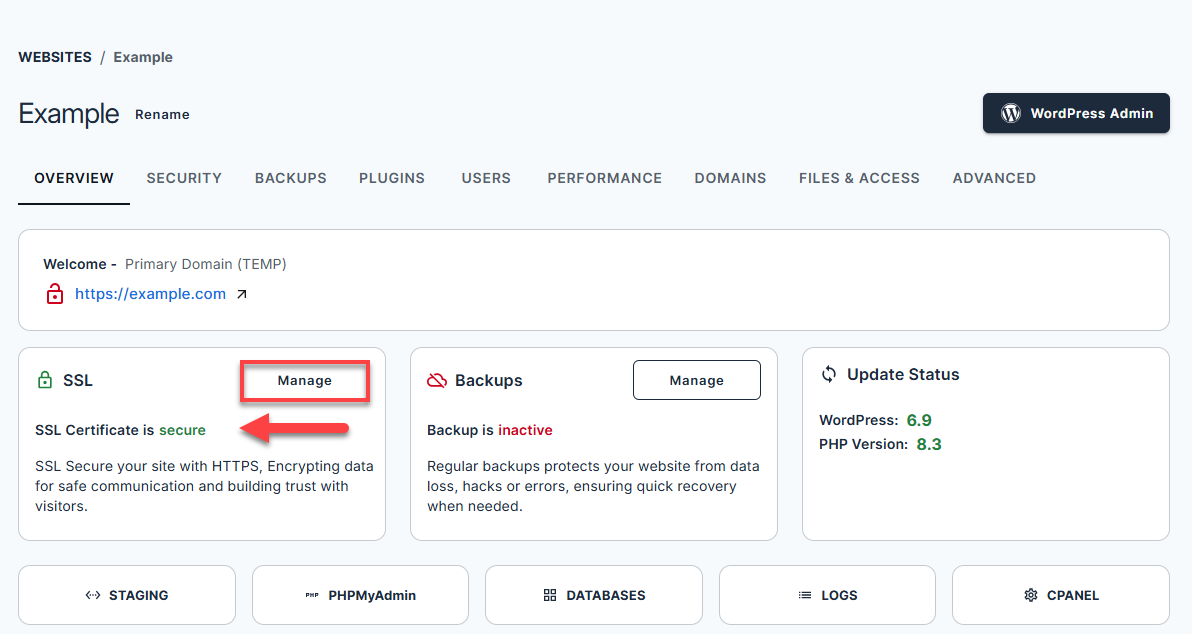Go to the Users tab
The height and width of the screenshot is (634, 1192).
(486, 178)
